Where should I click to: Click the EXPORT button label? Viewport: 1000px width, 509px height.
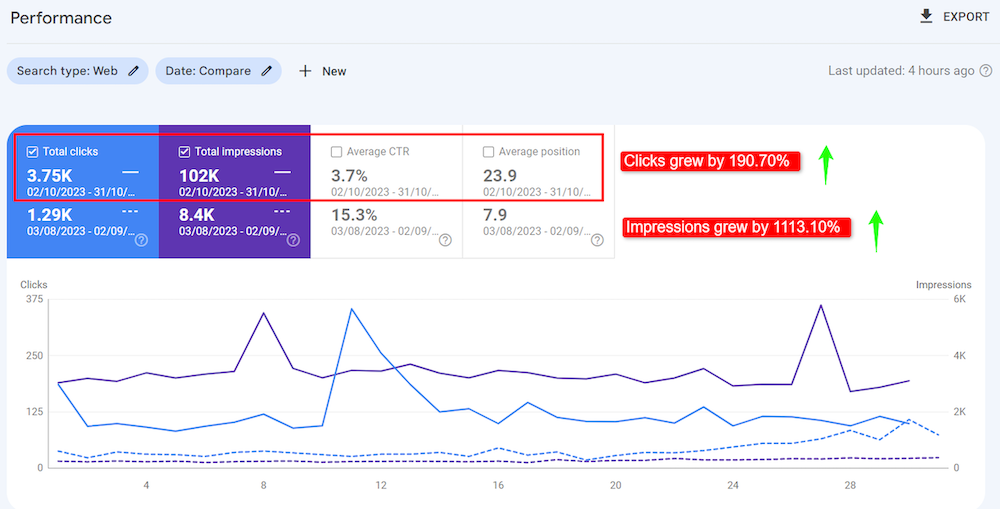click(x=966, y=17)
